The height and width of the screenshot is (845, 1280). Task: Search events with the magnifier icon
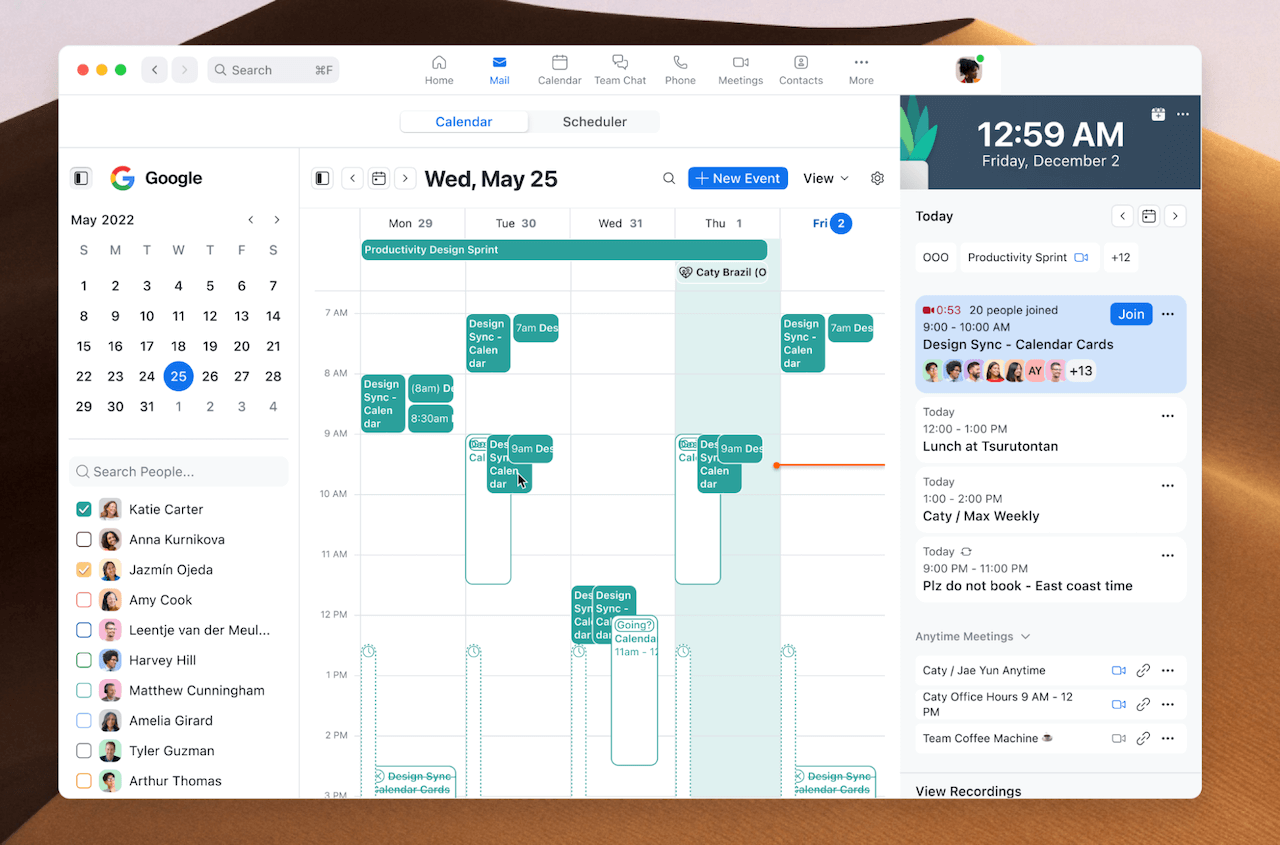(669, 178)
